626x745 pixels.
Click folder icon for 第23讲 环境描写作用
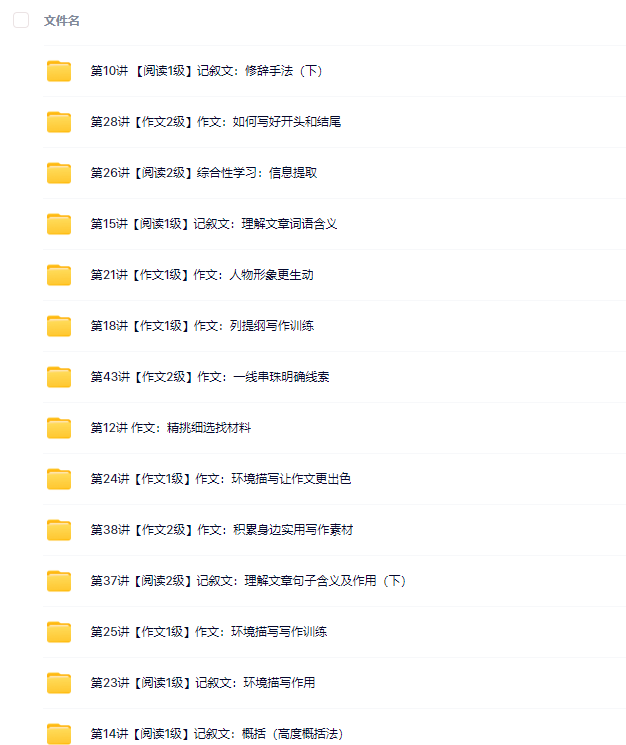pyautogui.click(x=59, y=683)
